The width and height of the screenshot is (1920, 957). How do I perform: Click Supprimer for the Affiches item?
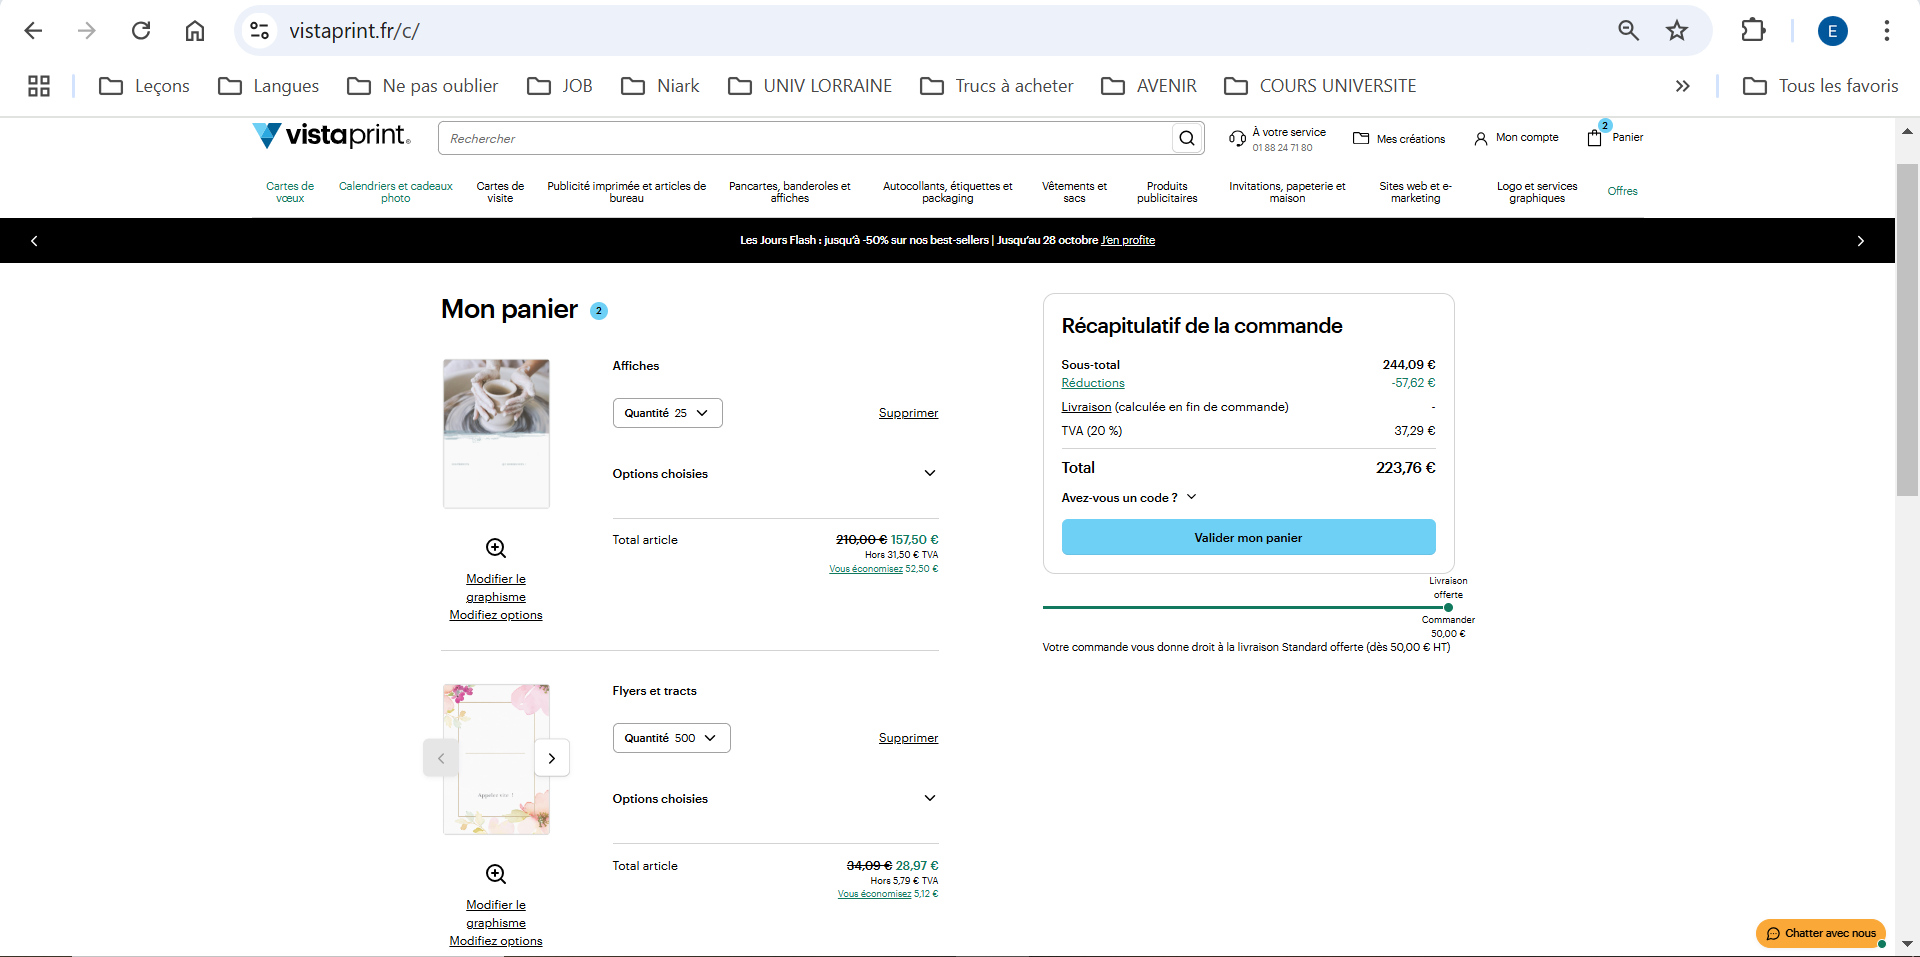[x=908, y=413]
